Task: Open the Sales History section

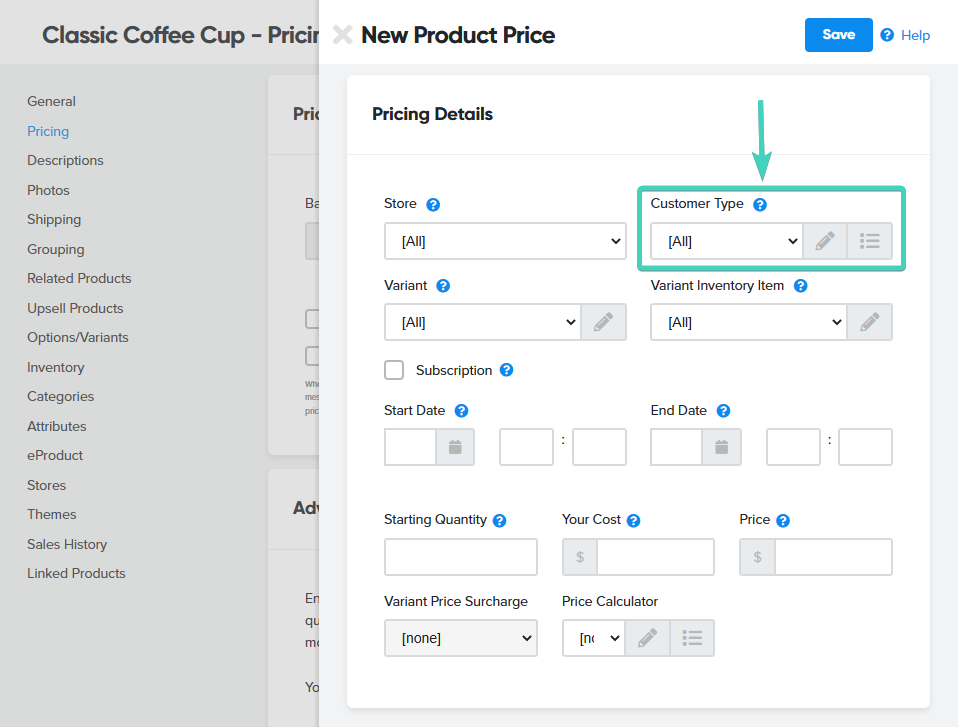Action: pyautogui.click(x=67, y=544)
